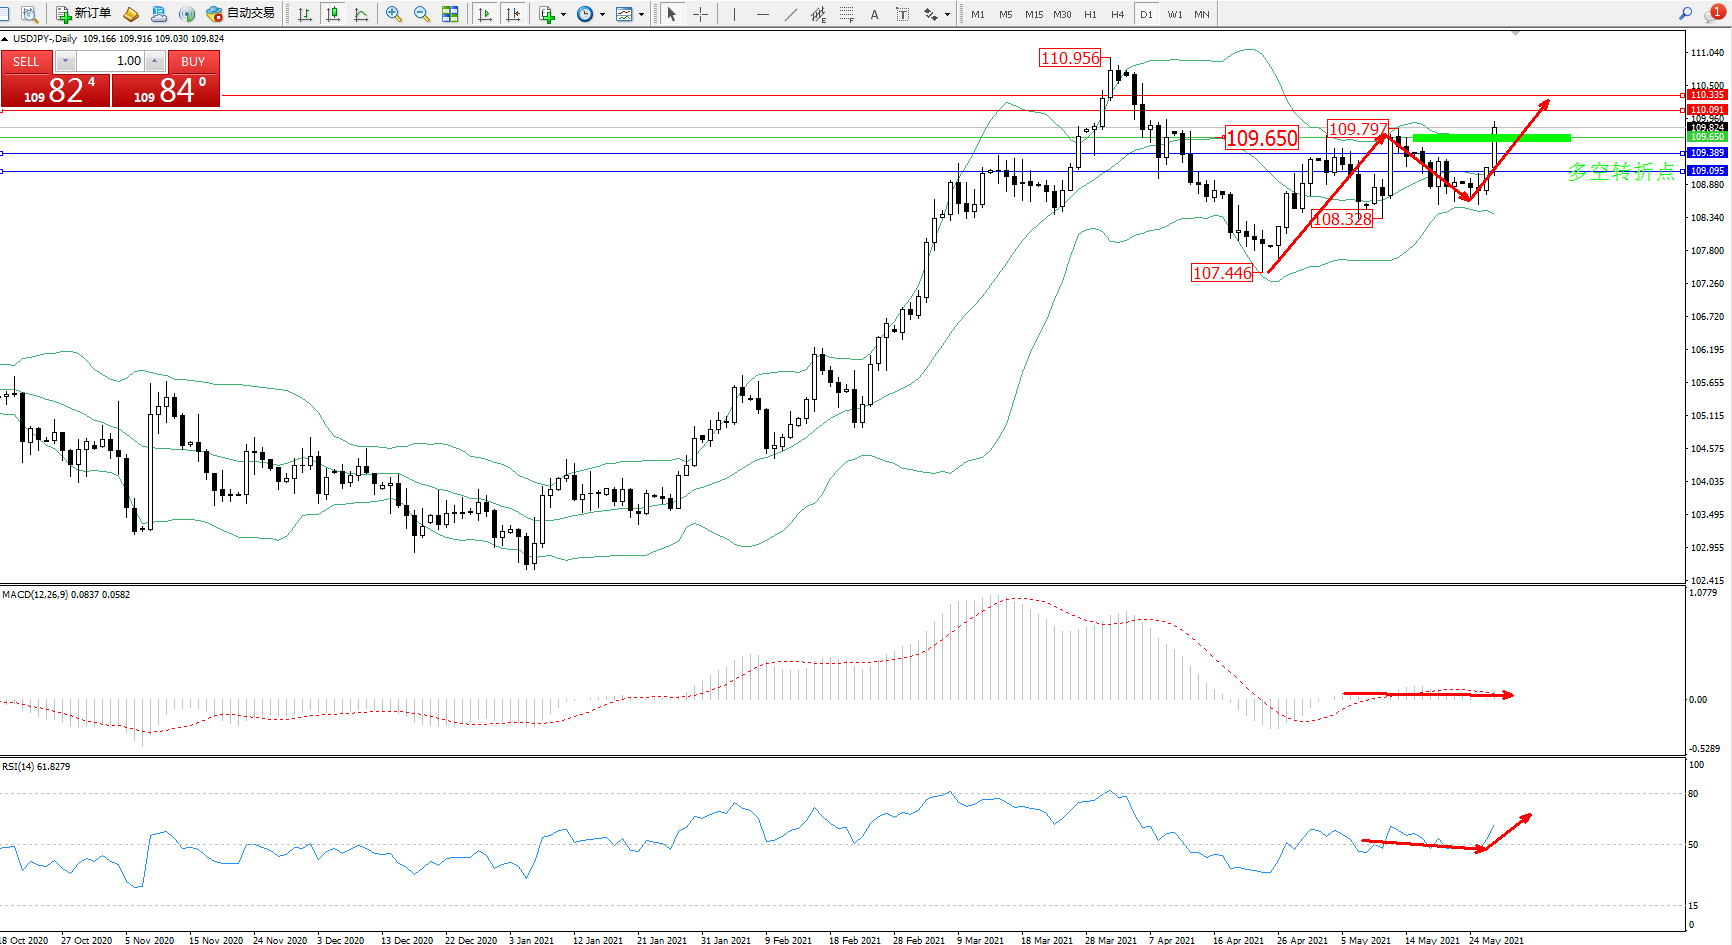Select the horizontal line tool

coord(763,14)
